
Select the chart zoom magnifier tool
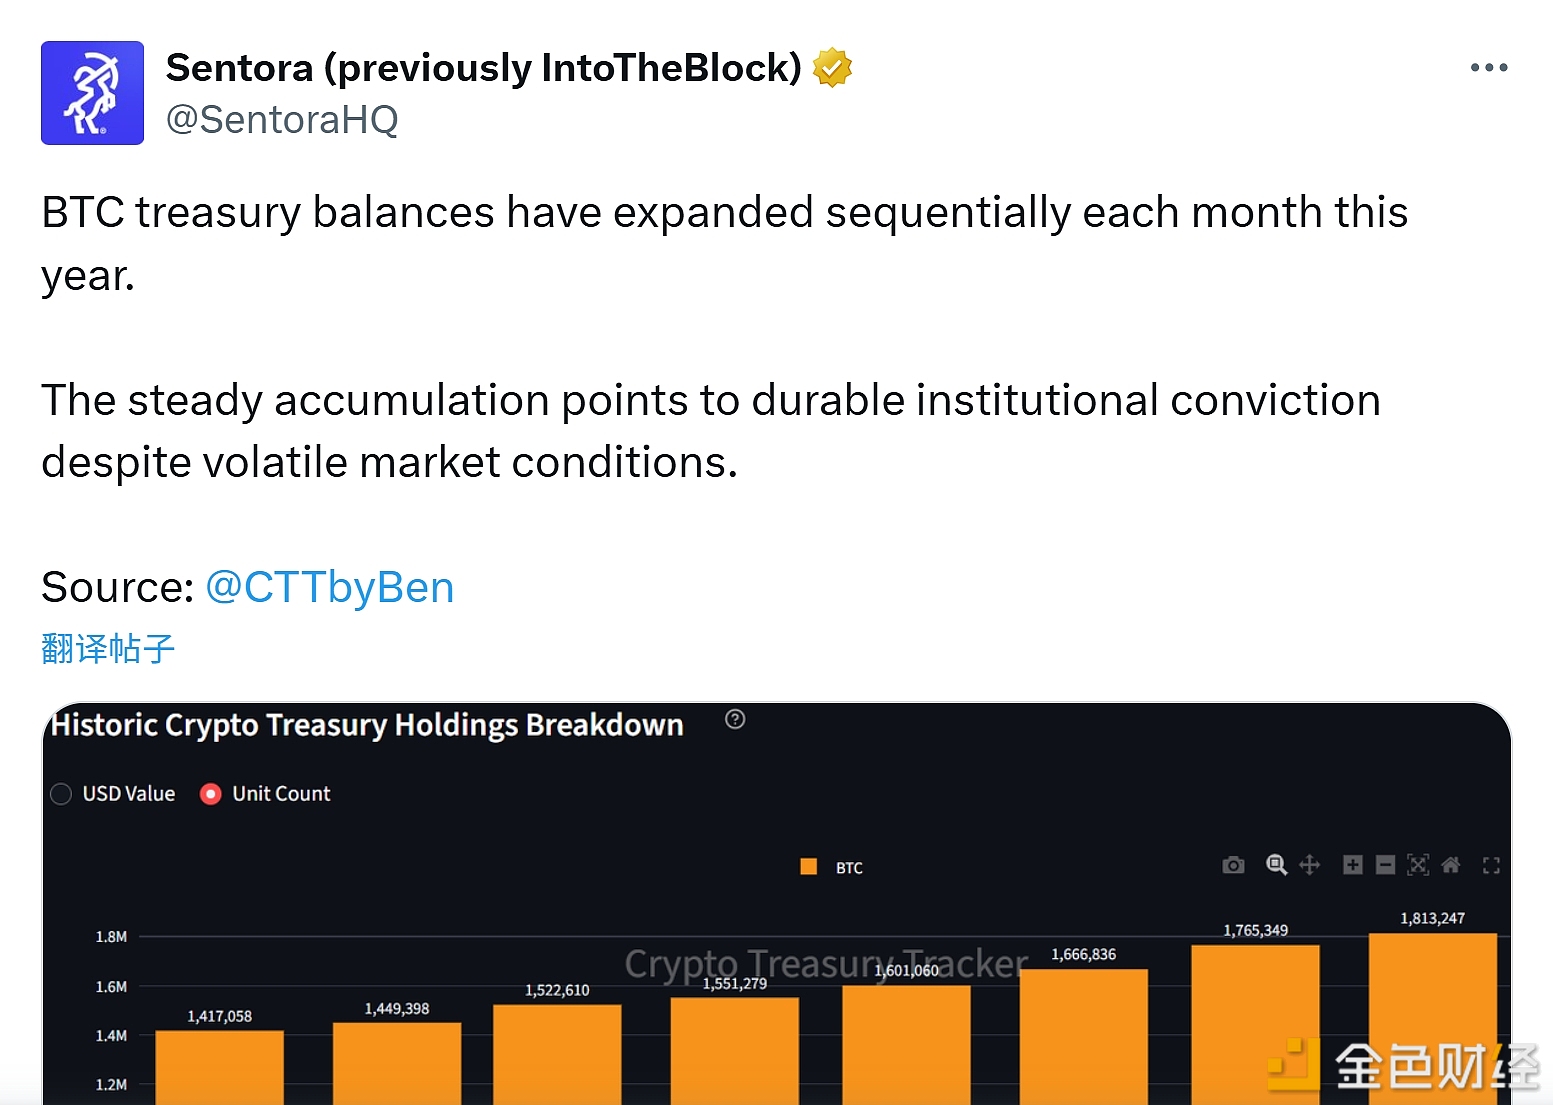coord(1276,865)
